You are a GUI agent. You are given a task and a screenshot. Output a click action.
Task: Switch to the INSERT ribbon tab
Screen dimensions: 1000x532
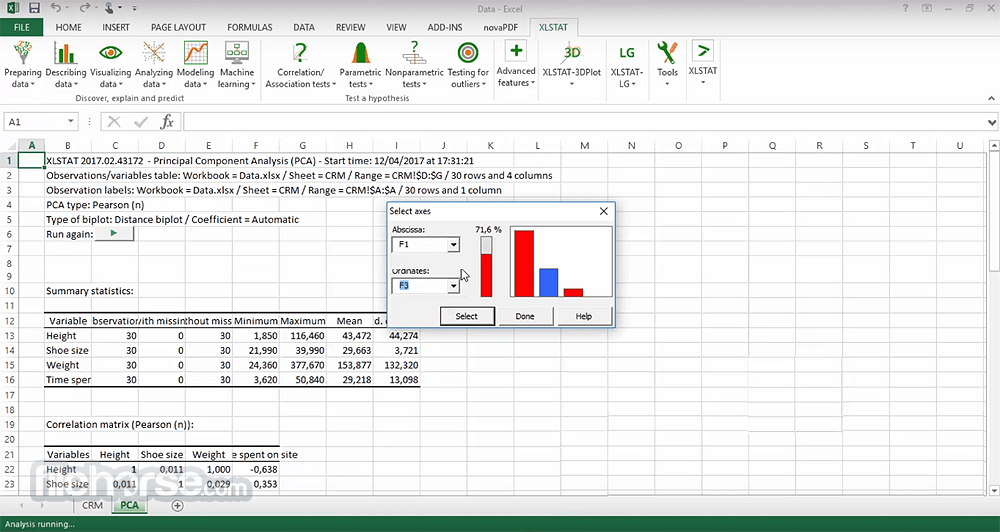click(116, 27)
